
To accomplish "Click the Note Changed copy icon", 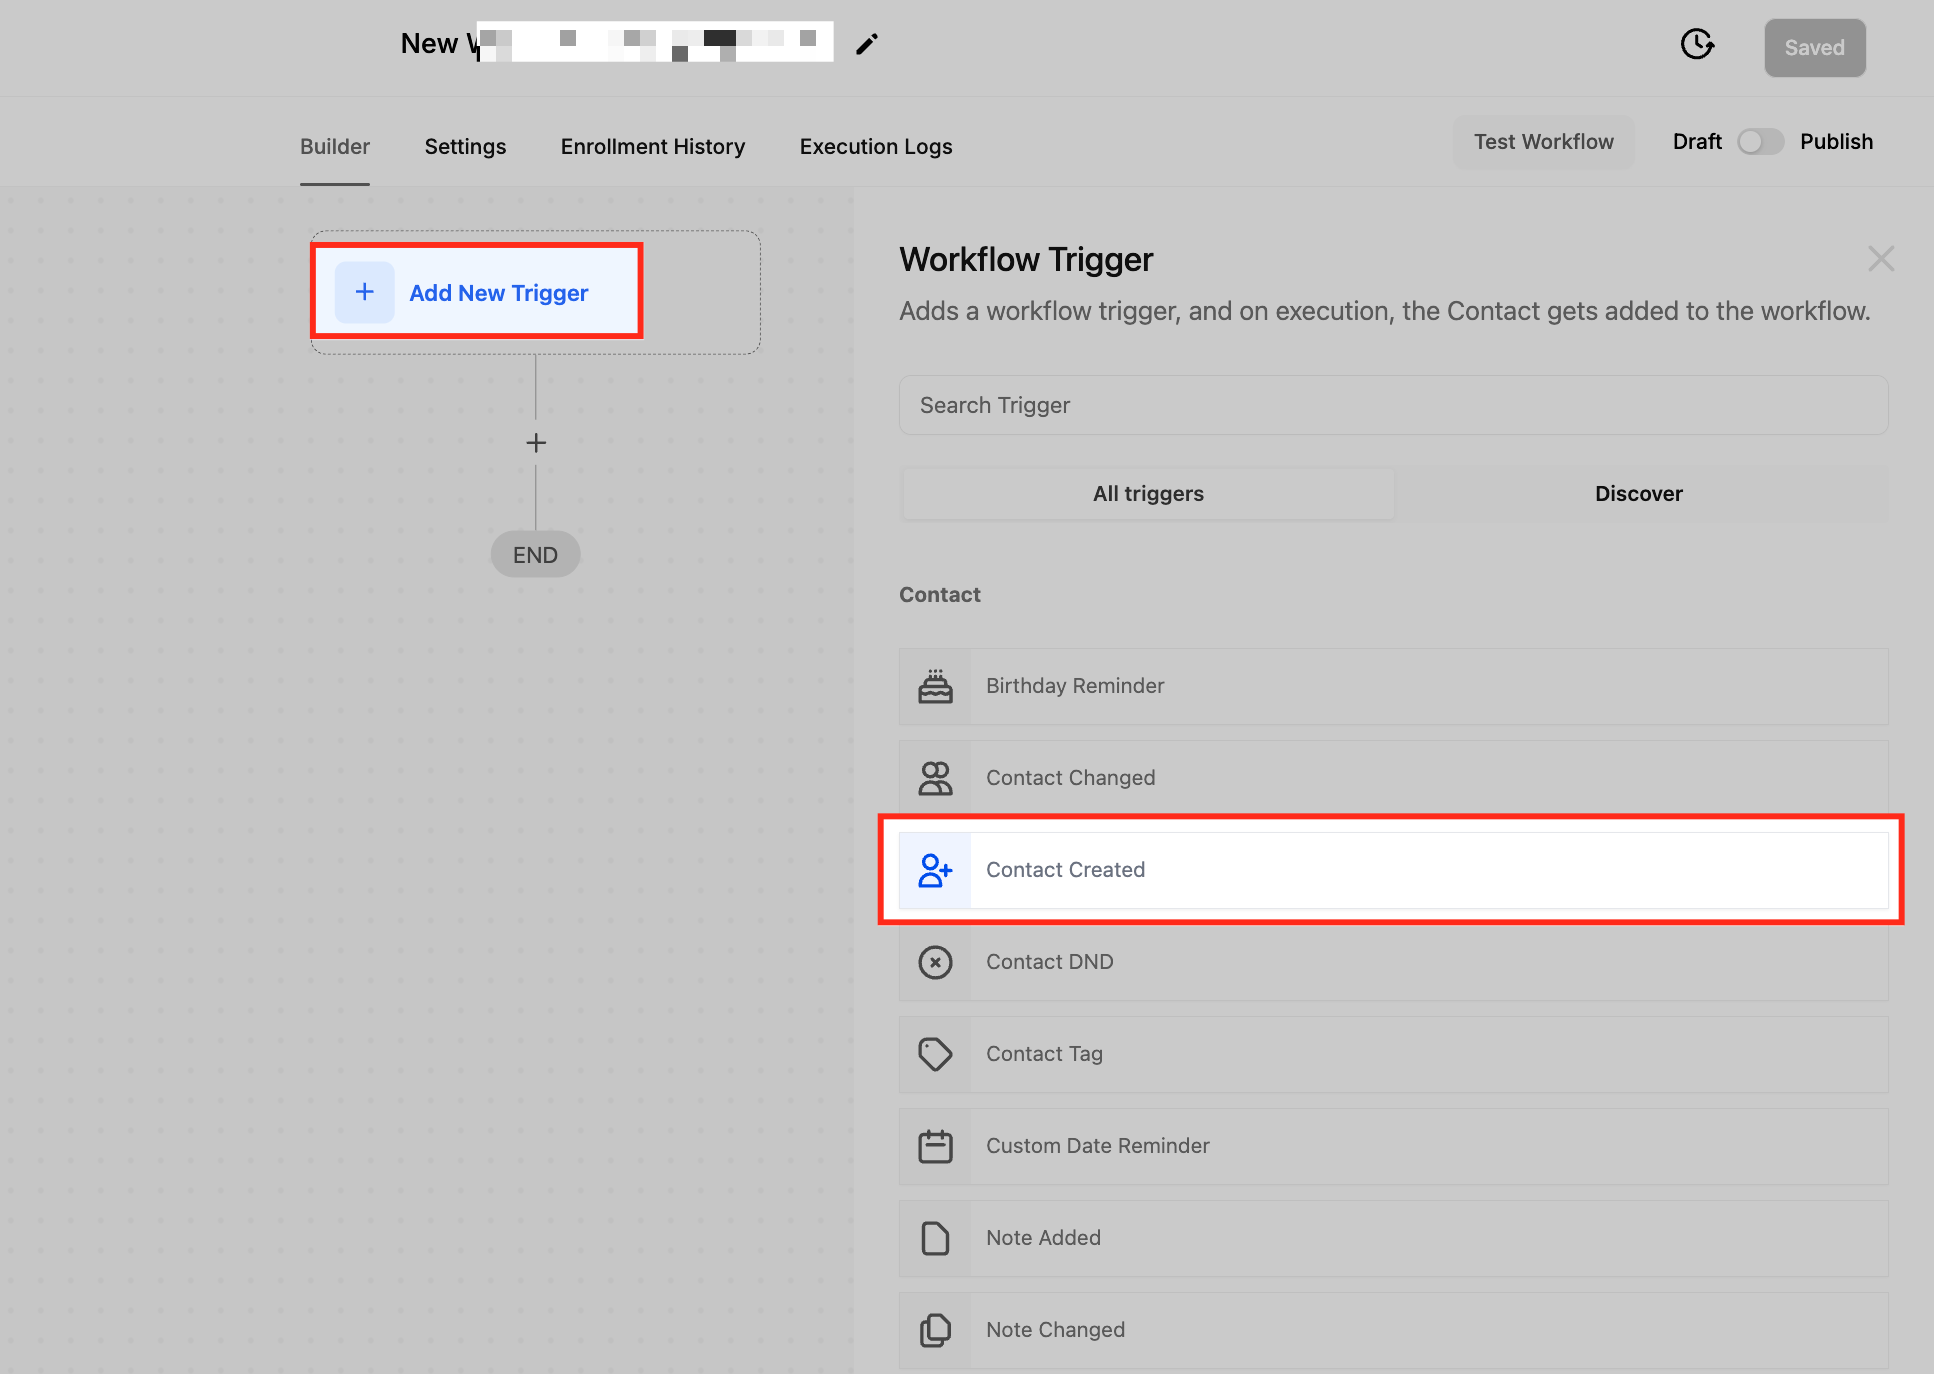I will click(935, 1330).
